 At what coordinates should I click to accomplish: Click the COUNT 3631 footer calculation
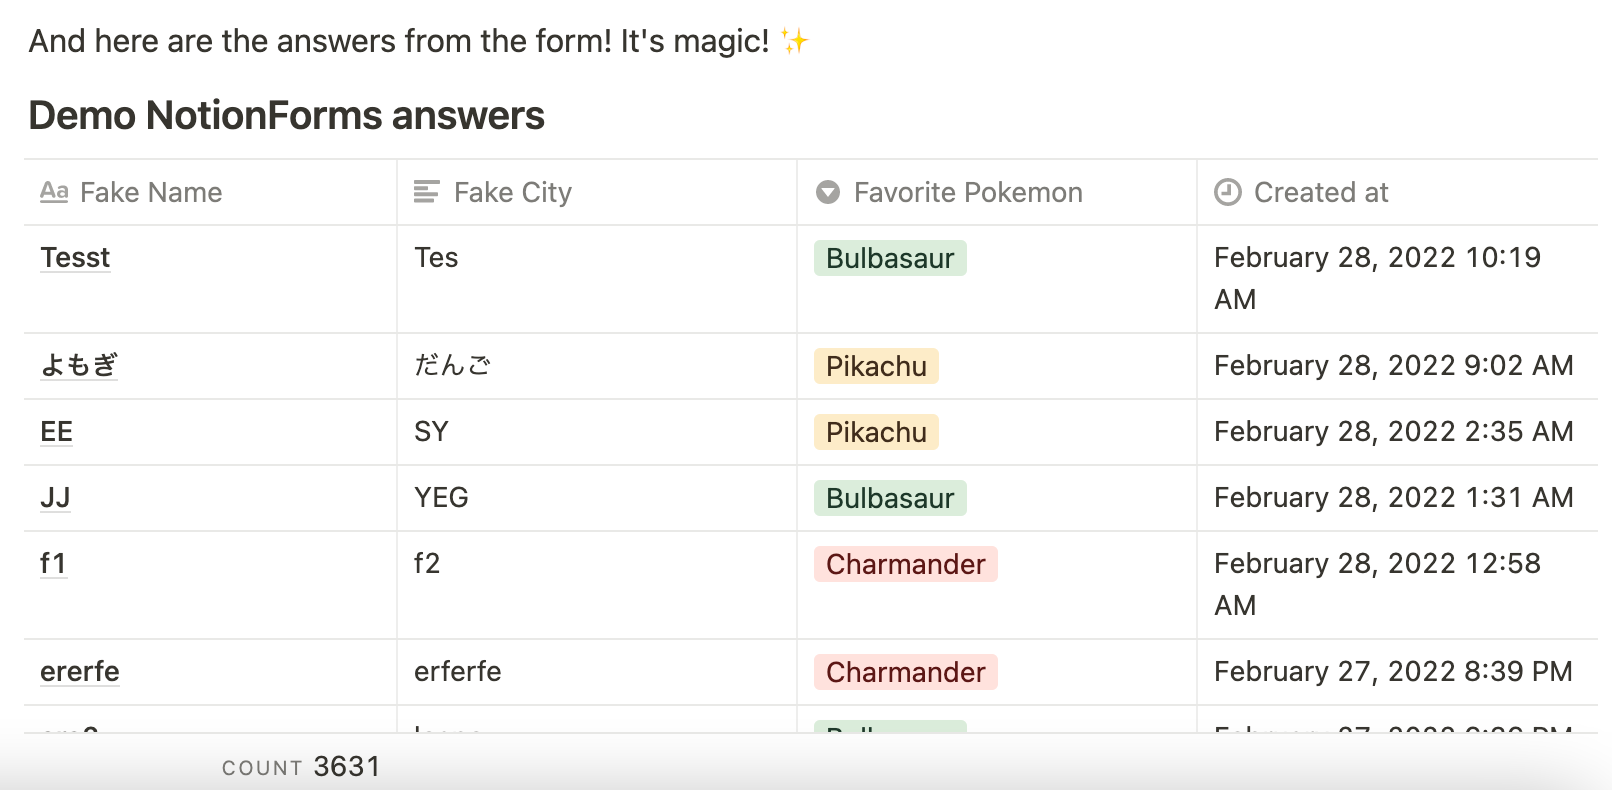[301, 767]
